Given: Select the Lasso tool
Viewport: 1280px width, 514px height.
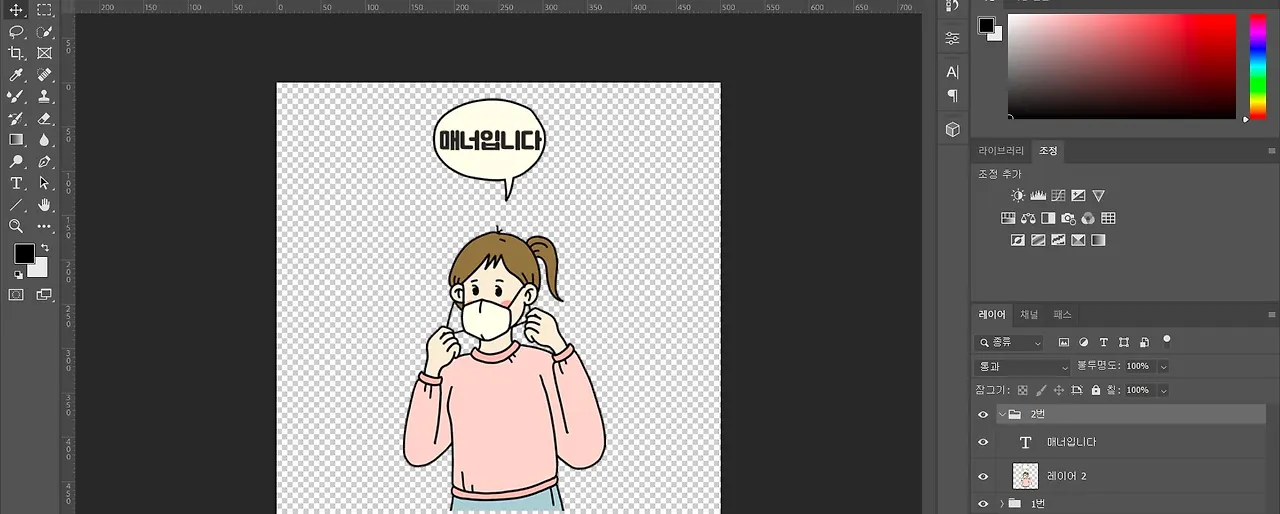Looking at the screenshot, I should coord(16,32).
